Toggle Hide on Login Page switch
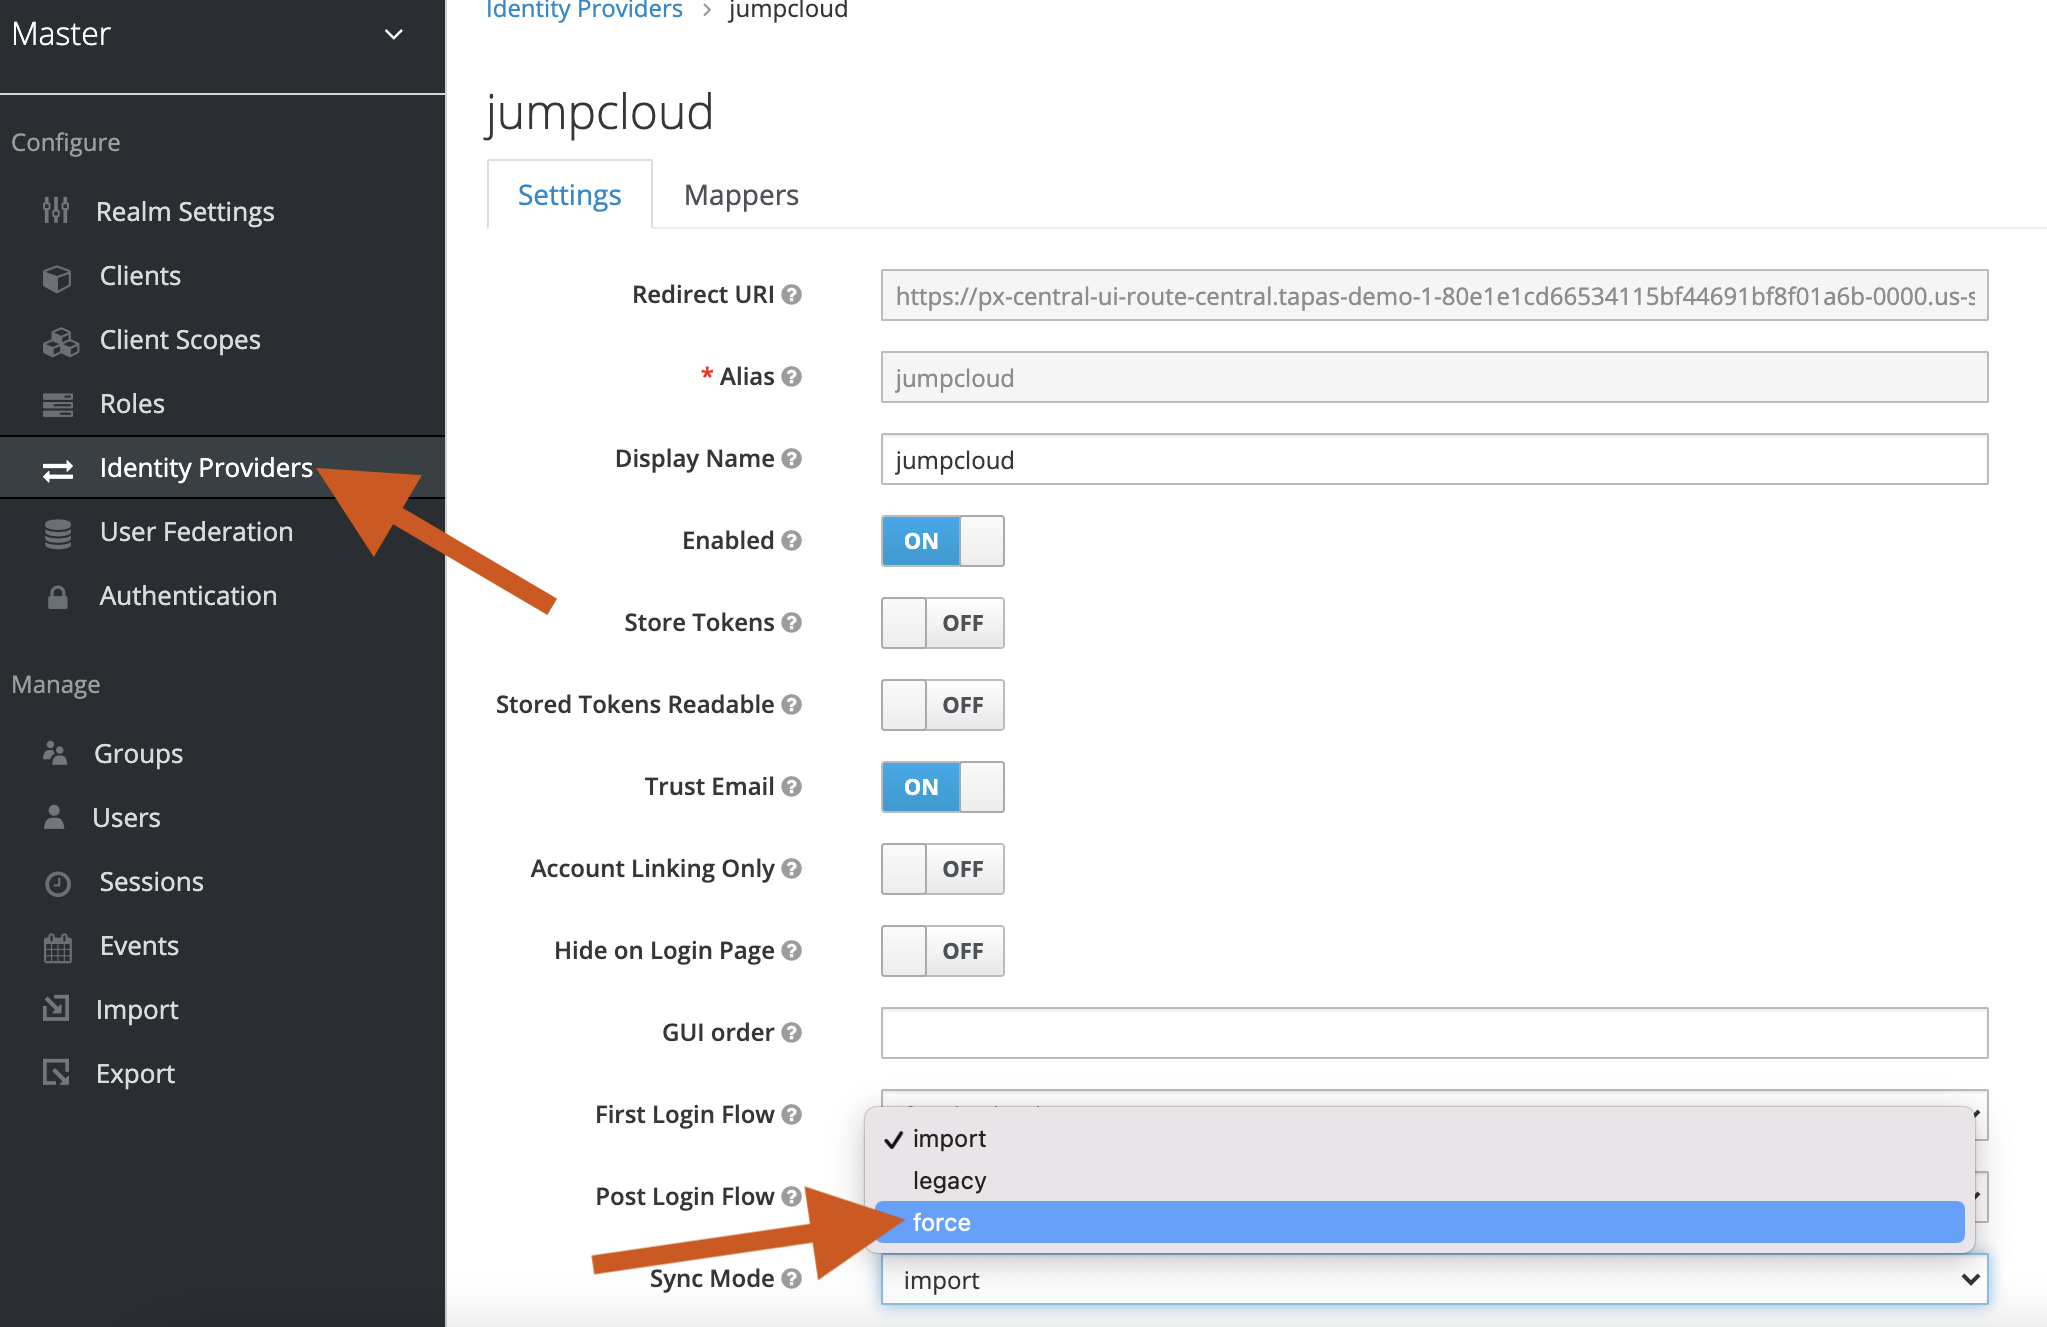This screenshot has width=2047, height=1327. [x=942, y=951]
